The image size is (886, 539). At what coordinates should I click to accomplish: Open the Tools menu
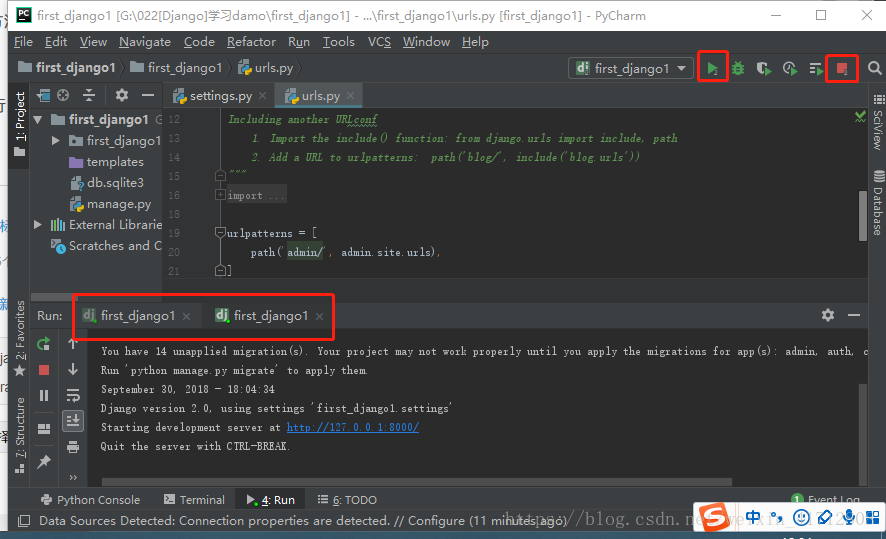pyautogui.click(x=338, y=42)
